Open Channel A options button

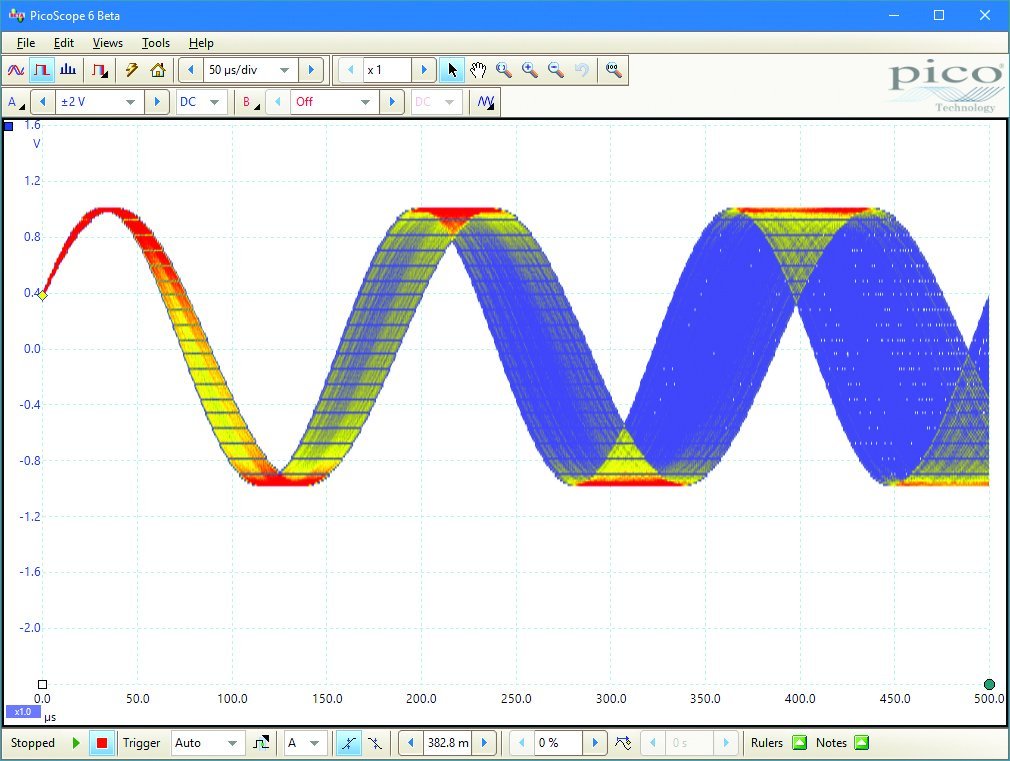[16, 102]
